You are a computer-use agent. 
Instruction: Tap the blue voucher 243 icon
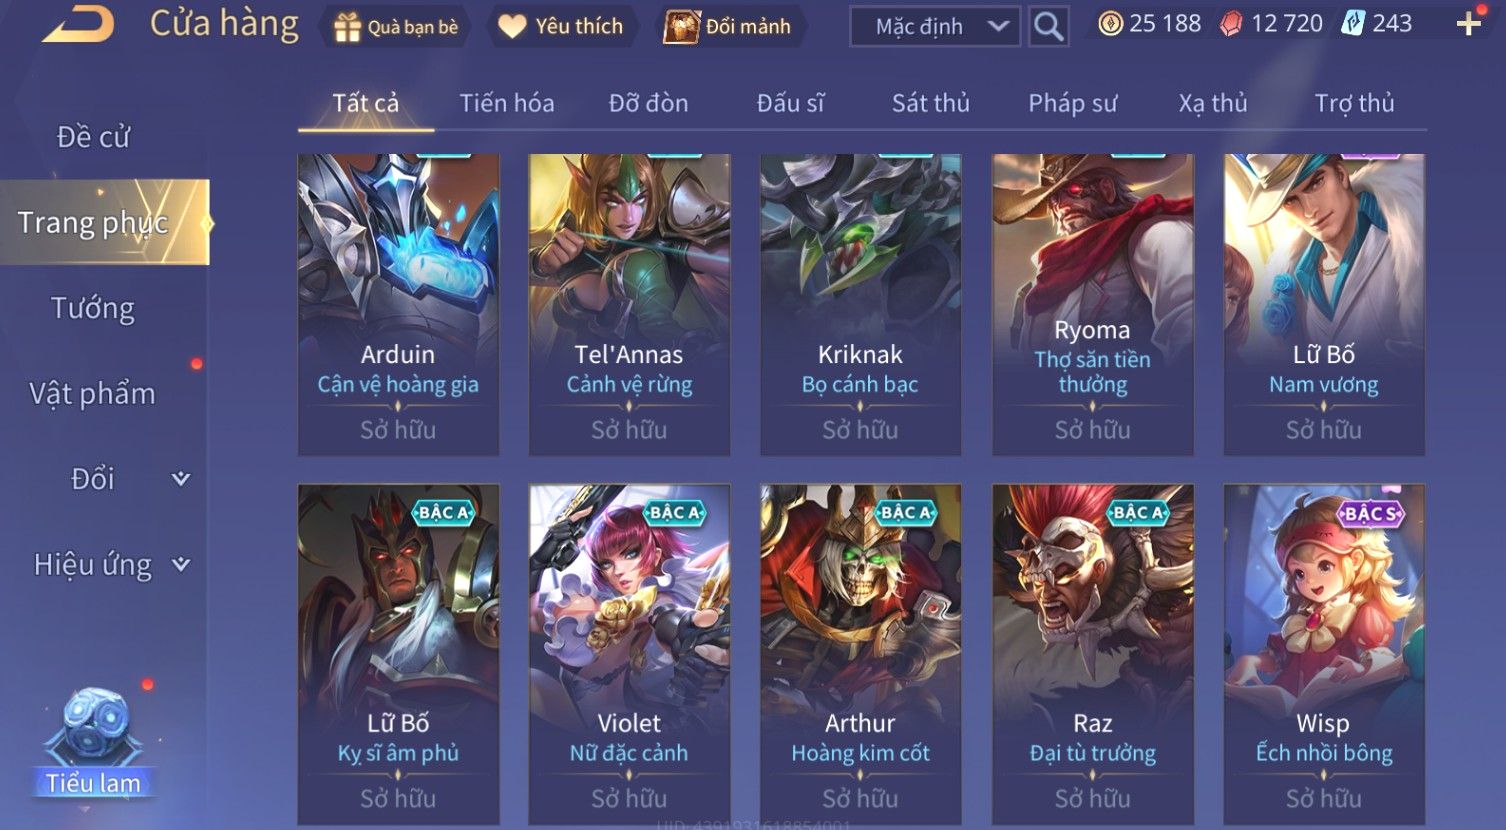pyautogui.click(x=1352, y=24)
